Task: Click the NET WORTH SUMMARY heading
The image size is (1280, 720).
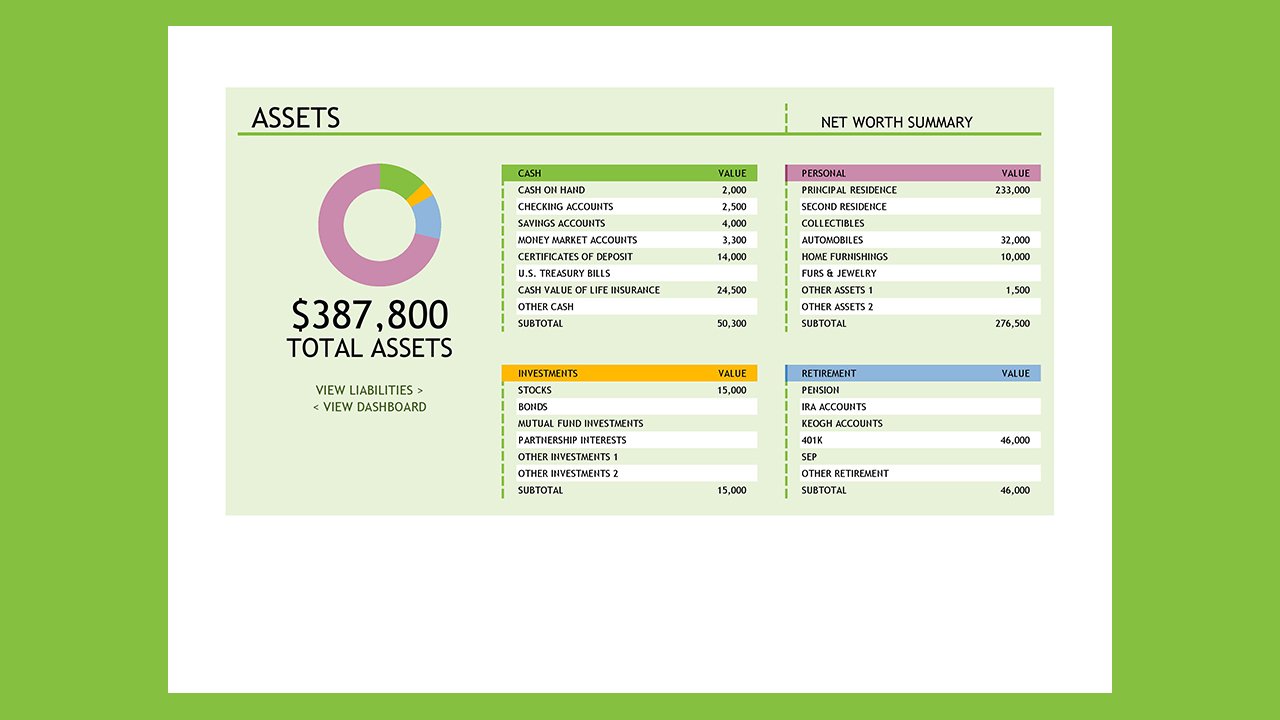Action: pyautogui.click(x=895, y=122)
